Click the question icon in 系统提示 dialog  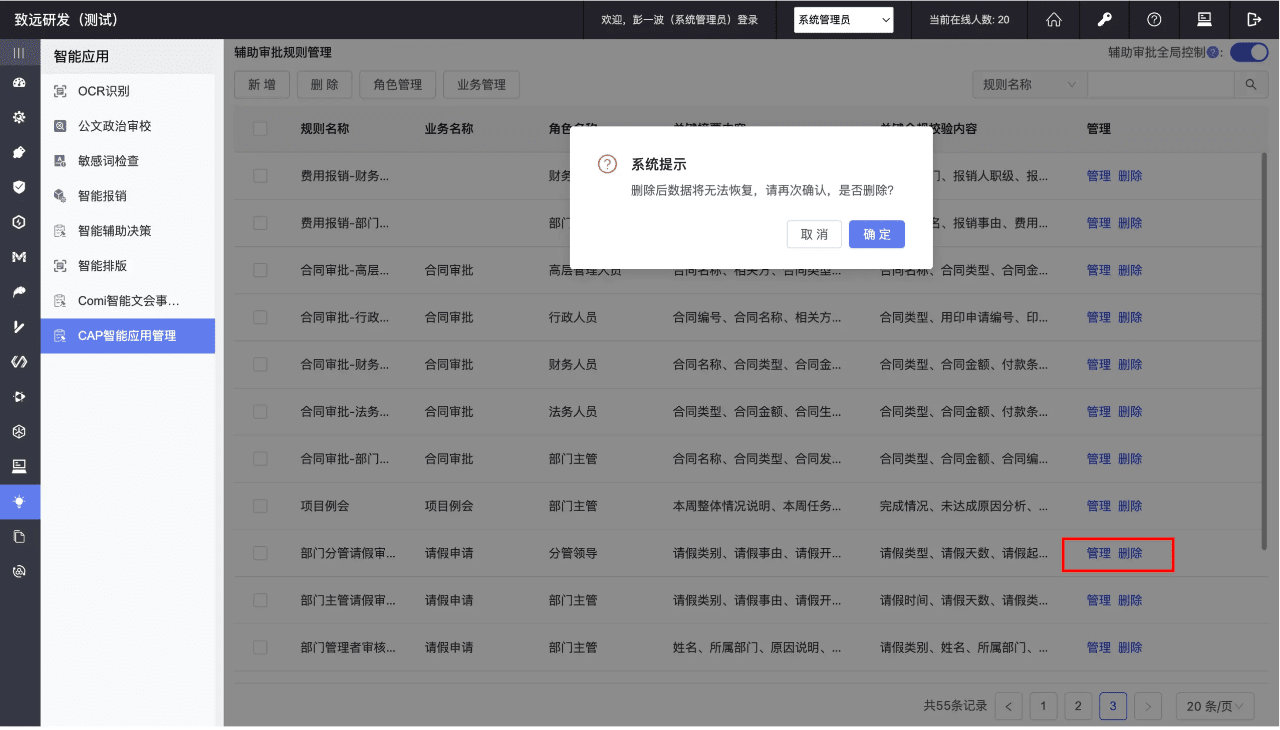607,164
